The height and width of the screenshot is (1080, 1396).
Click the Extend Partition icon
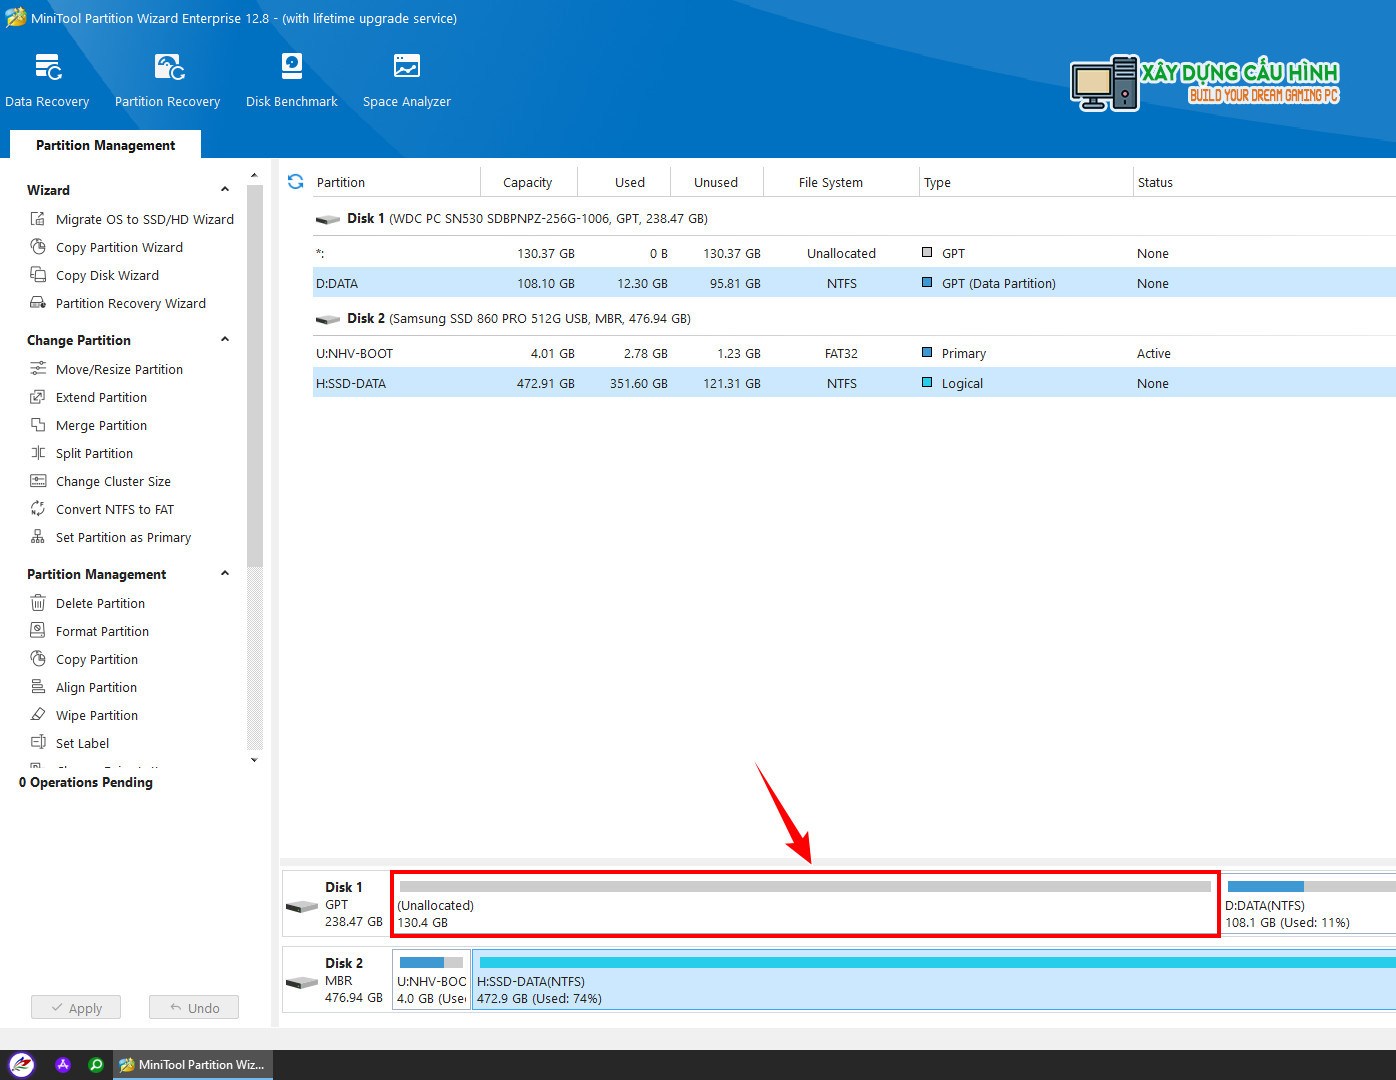(38, 397)
